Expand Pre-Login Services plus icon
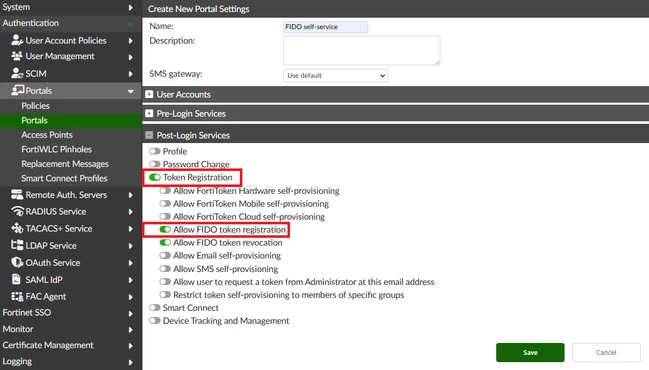Image resolution: width=649 pixels, height=370 pixels. tap(149, 113)
